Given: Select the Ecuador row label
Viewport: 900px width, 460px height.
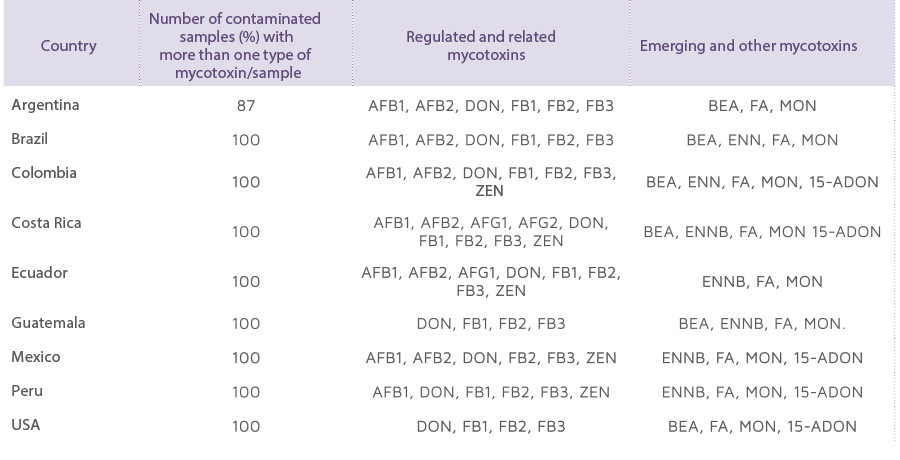Looking at the screenshot, I should coord(40,273).
